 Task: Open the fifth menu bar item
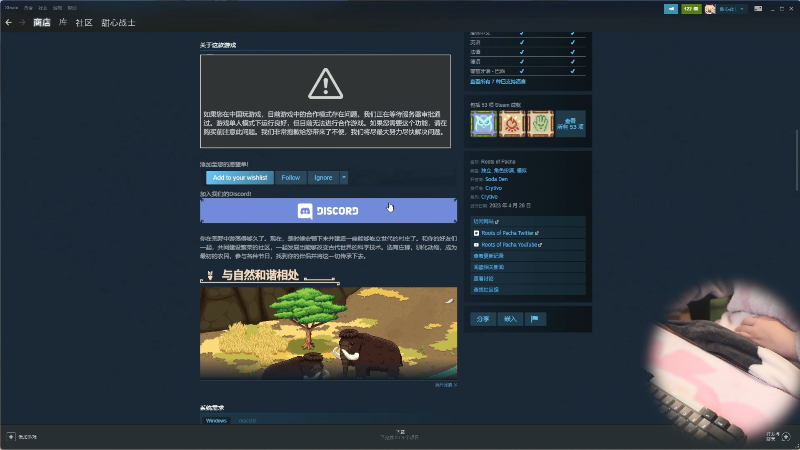click(x=72, y=8)
